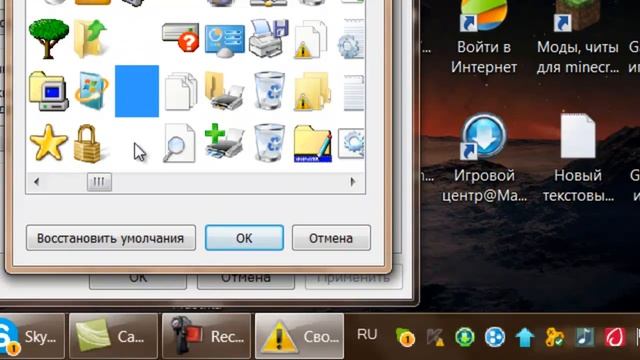Click the music note tray icon
This screenshot has height=360, width=640.
[x=584, y=338]
